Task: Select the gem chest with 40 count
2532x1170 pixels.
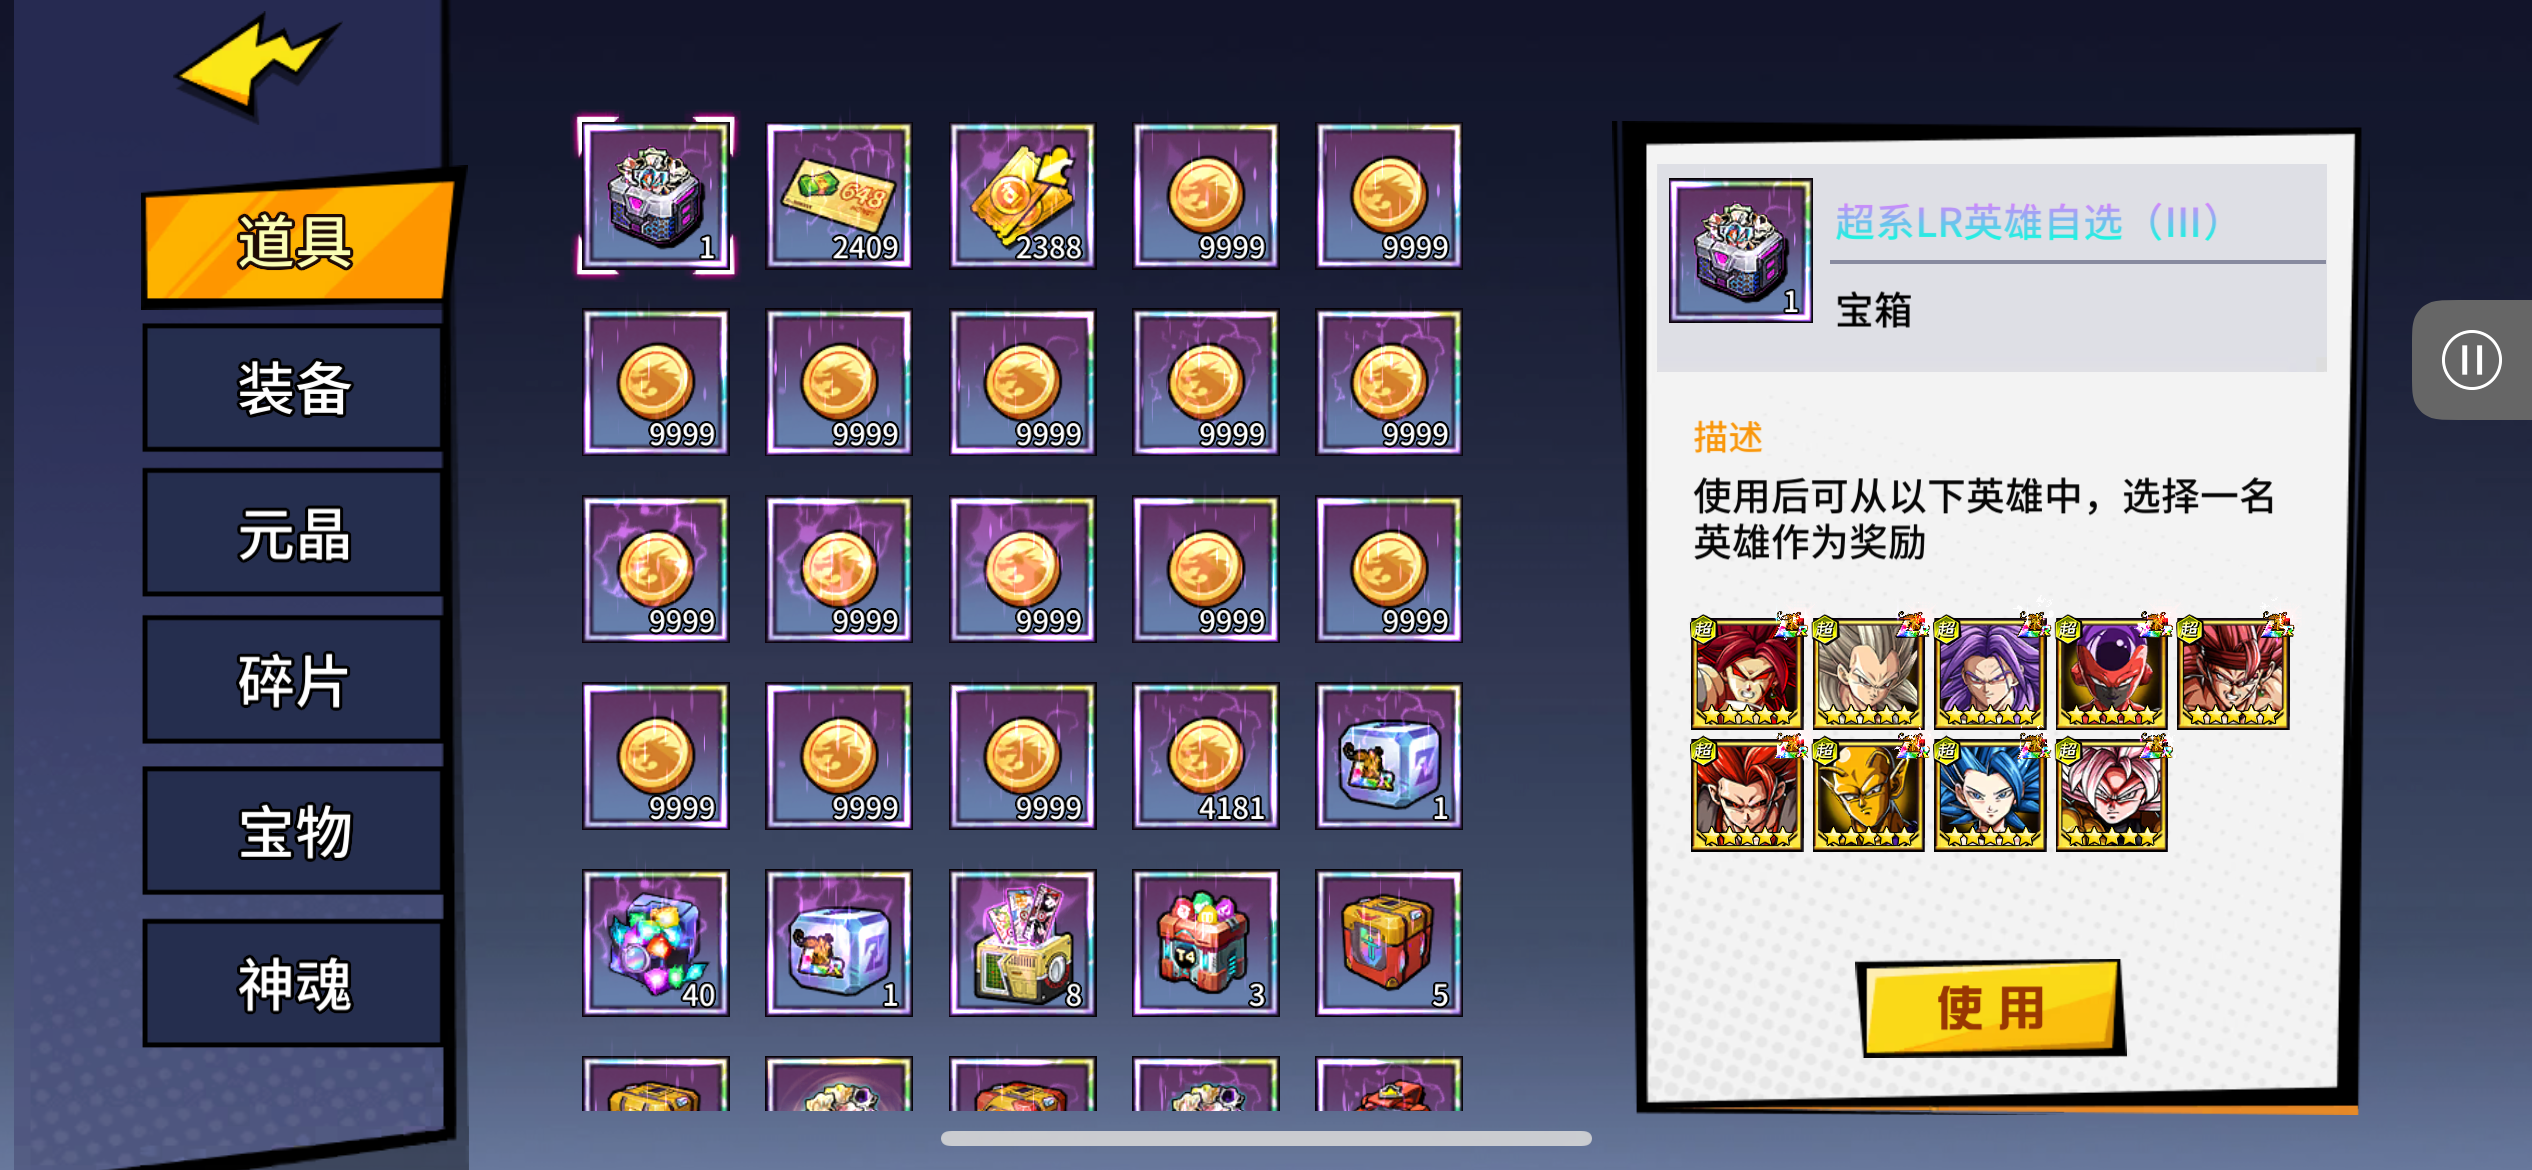Action: coord(656,943)
